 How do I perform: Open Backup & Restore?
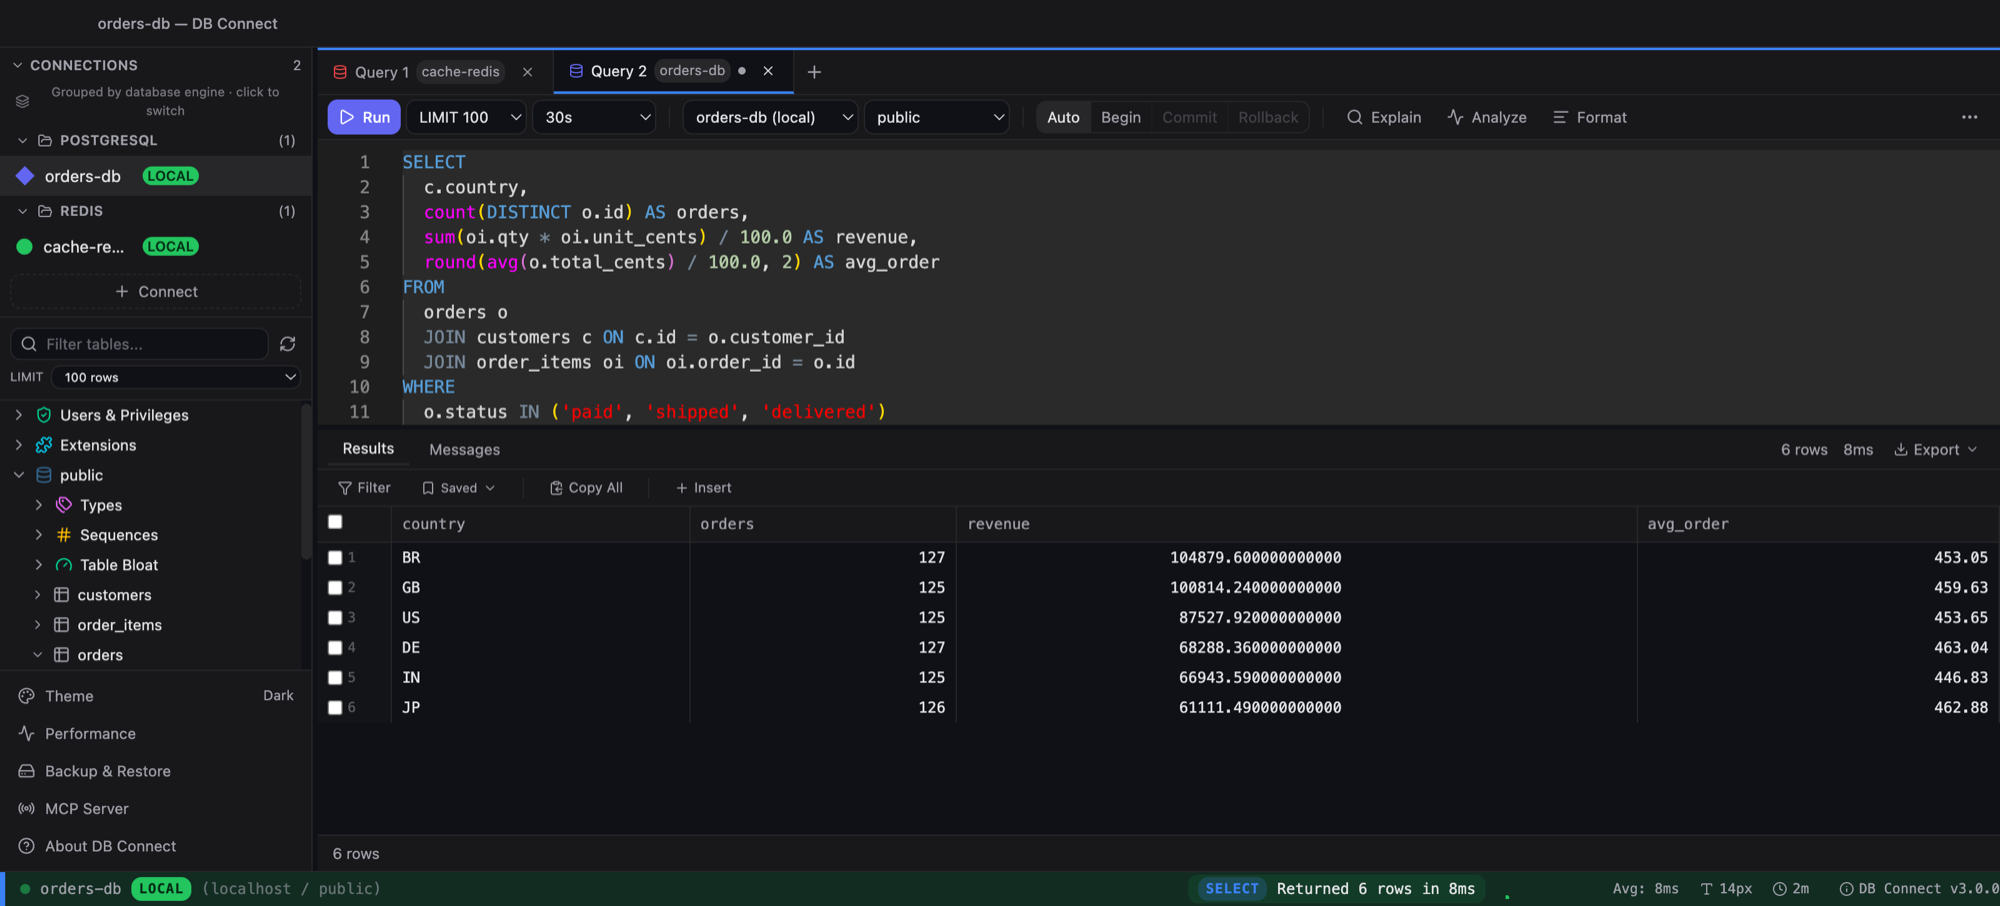[108, 771]
